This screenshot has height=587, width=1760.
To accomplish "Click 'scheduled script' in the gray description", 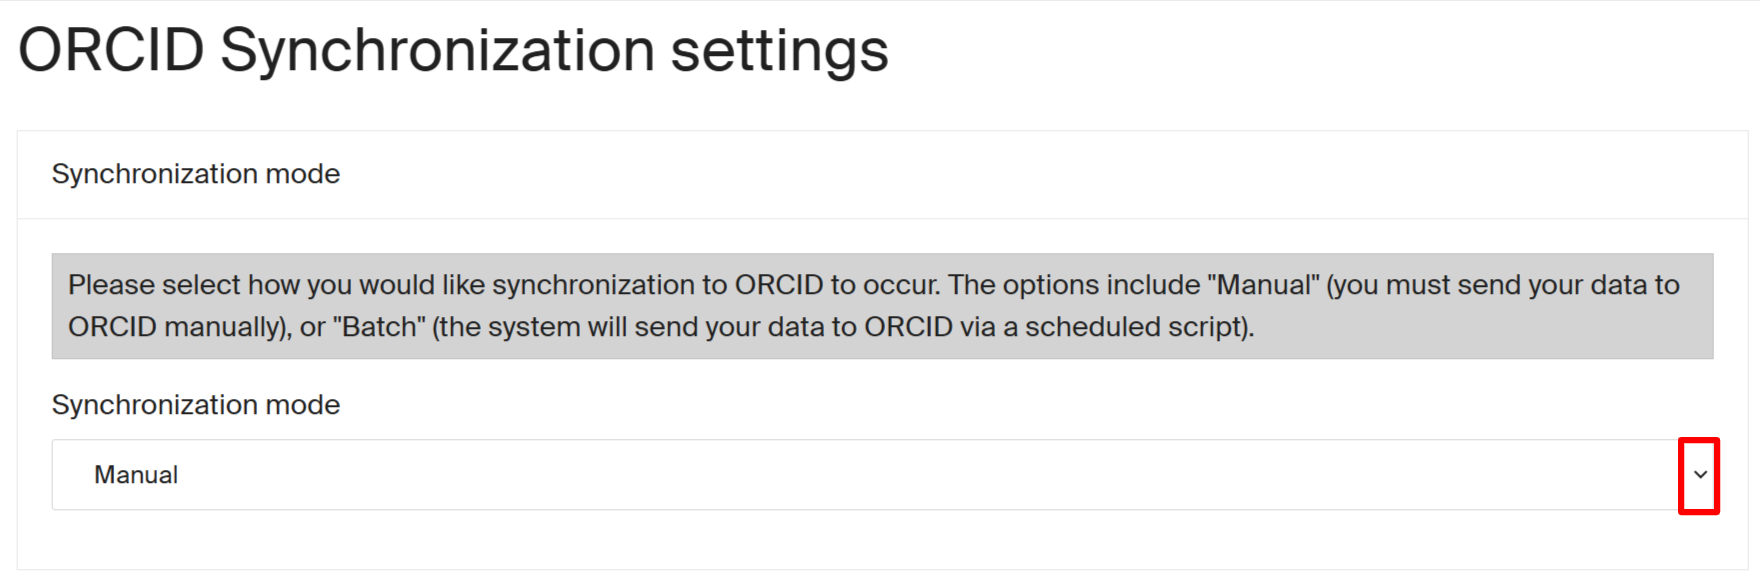I will [1137, 327].
